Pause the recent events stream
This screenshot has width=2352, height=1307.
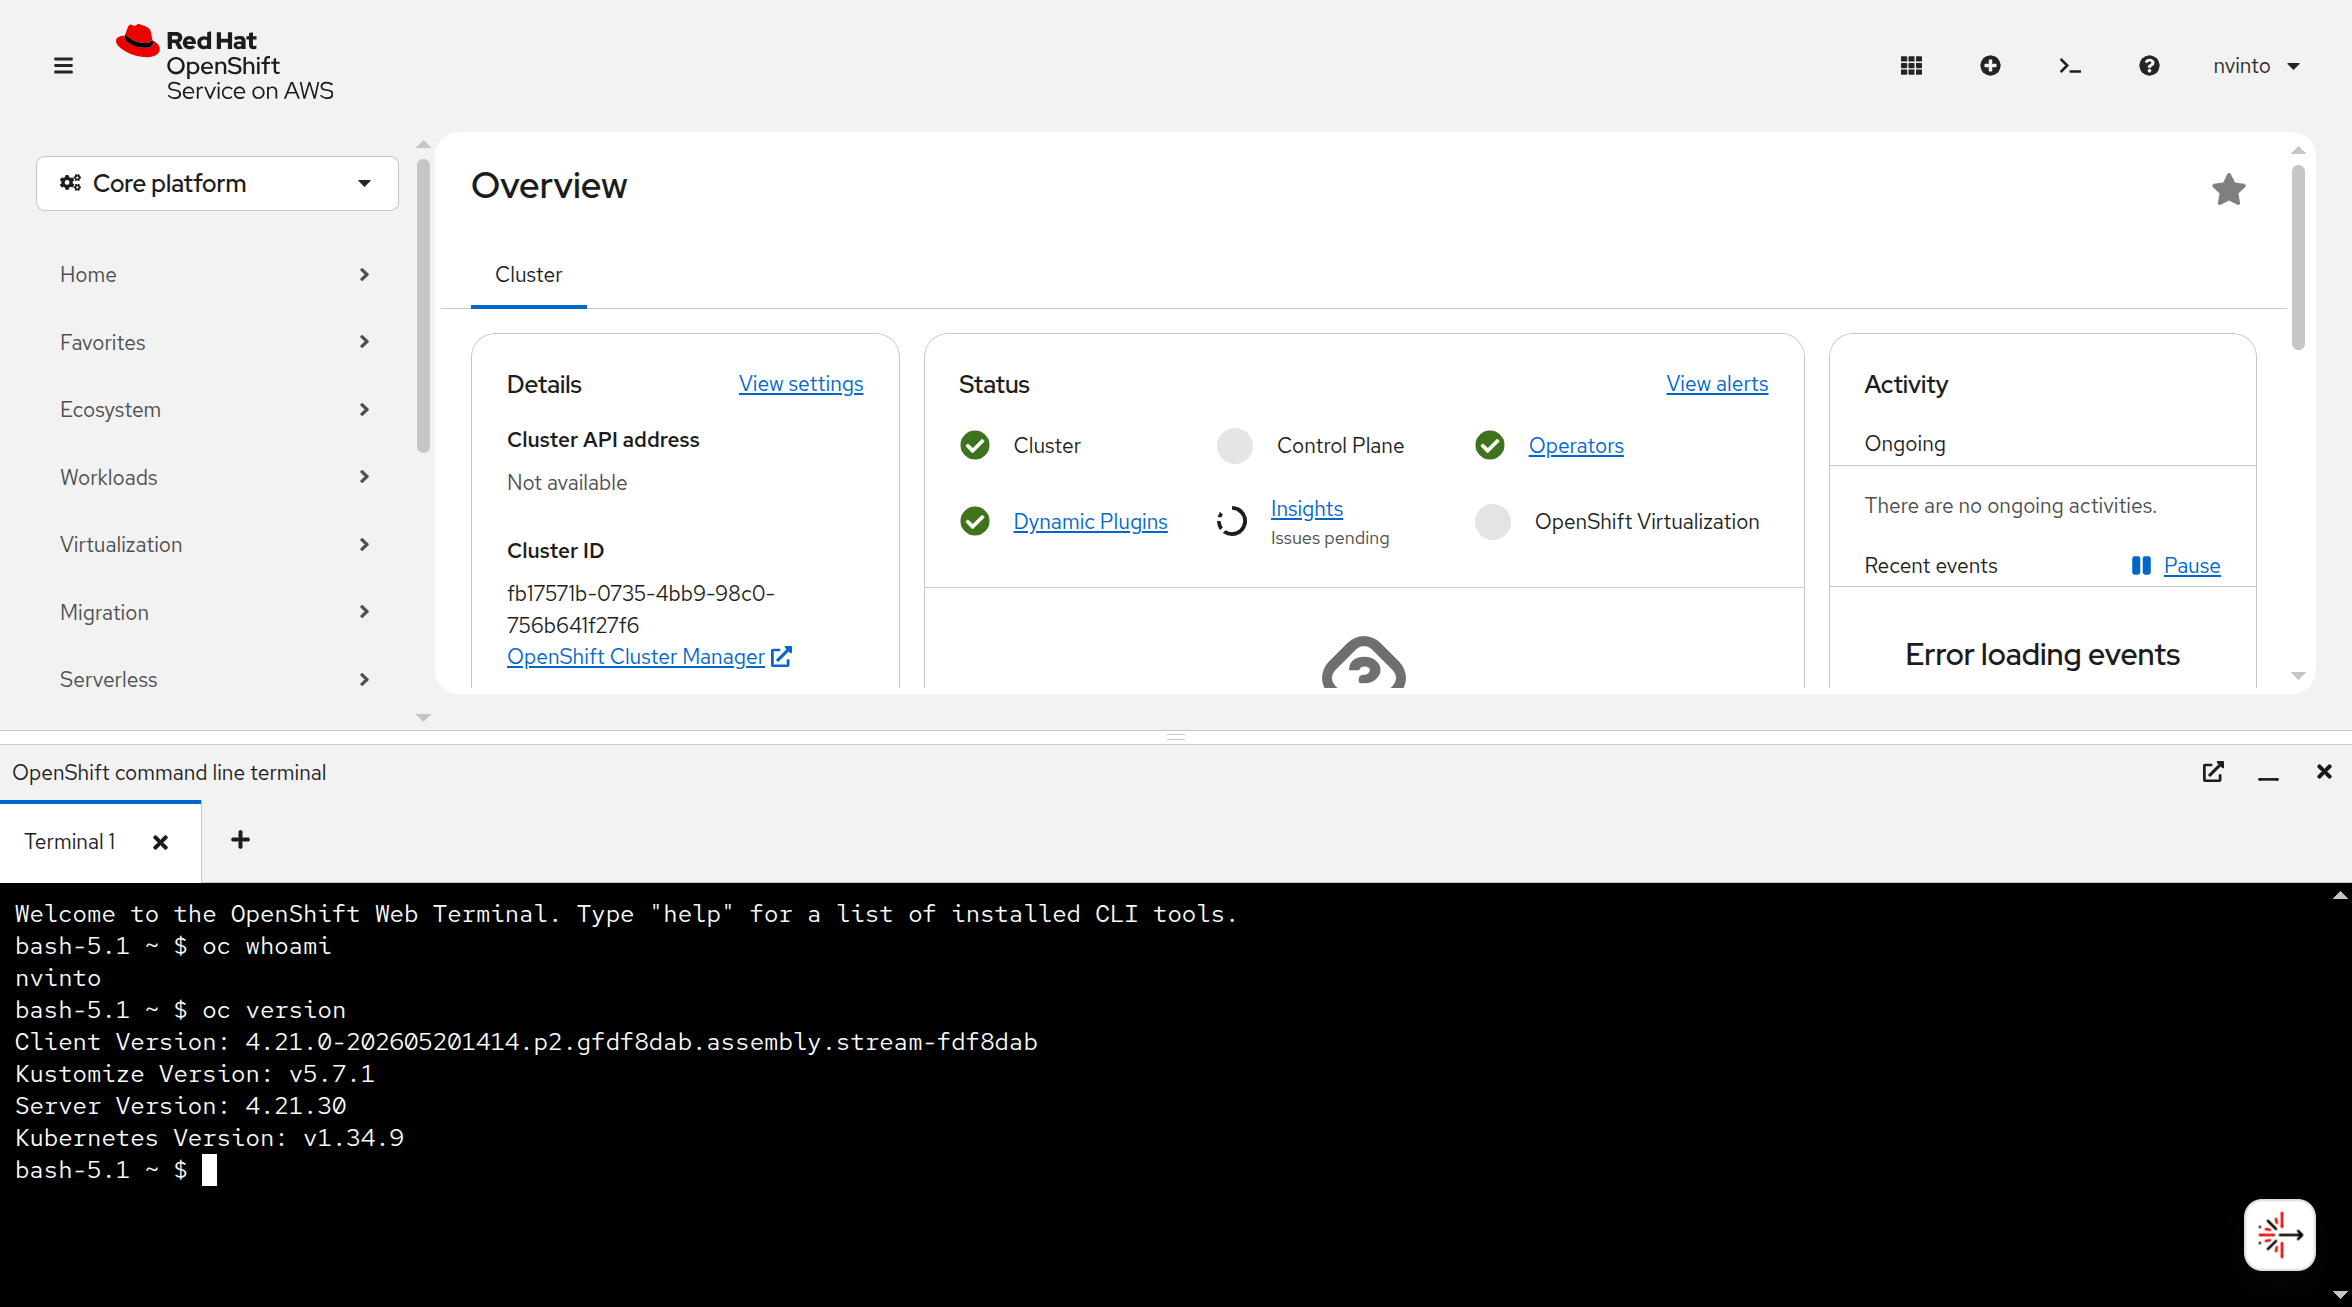2191,566
